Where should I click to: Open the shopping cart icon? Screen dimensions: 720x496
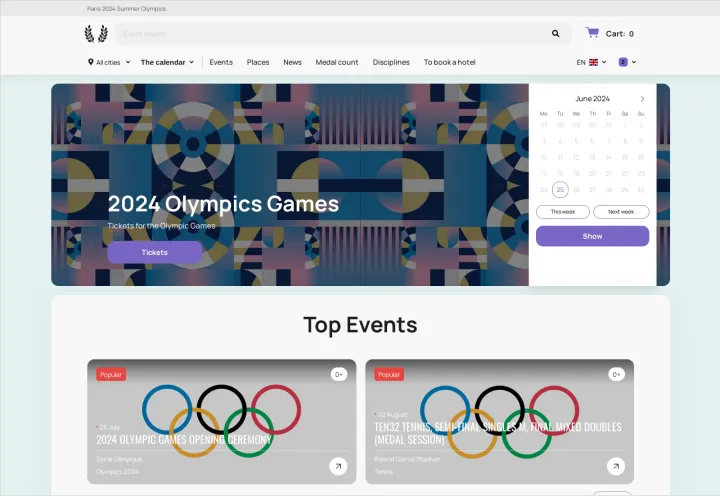(592, 33)
